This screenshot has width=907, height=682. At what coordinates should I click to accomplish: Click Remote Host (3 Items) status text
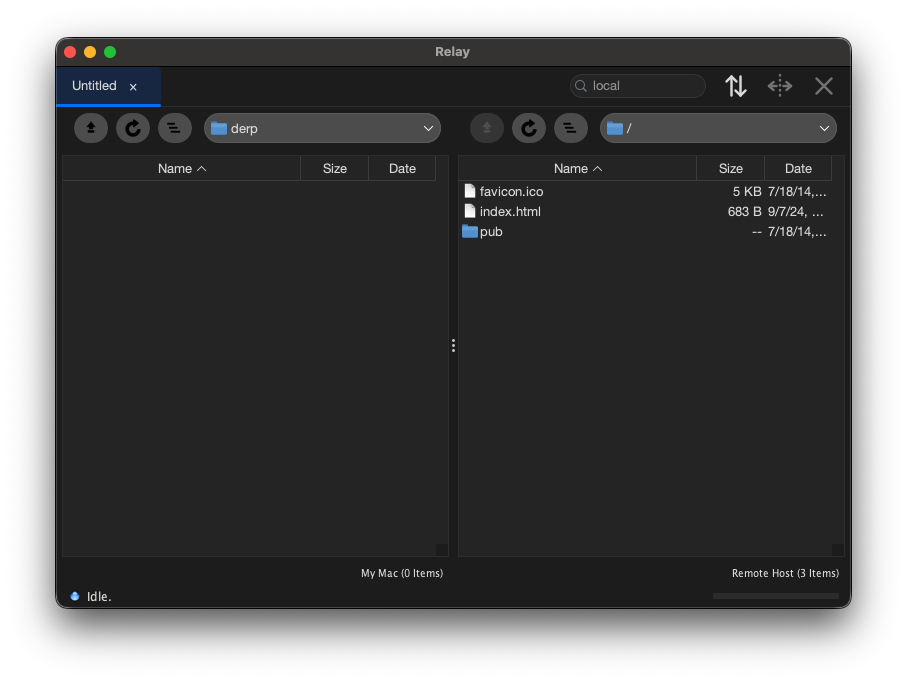pos(785,573)
